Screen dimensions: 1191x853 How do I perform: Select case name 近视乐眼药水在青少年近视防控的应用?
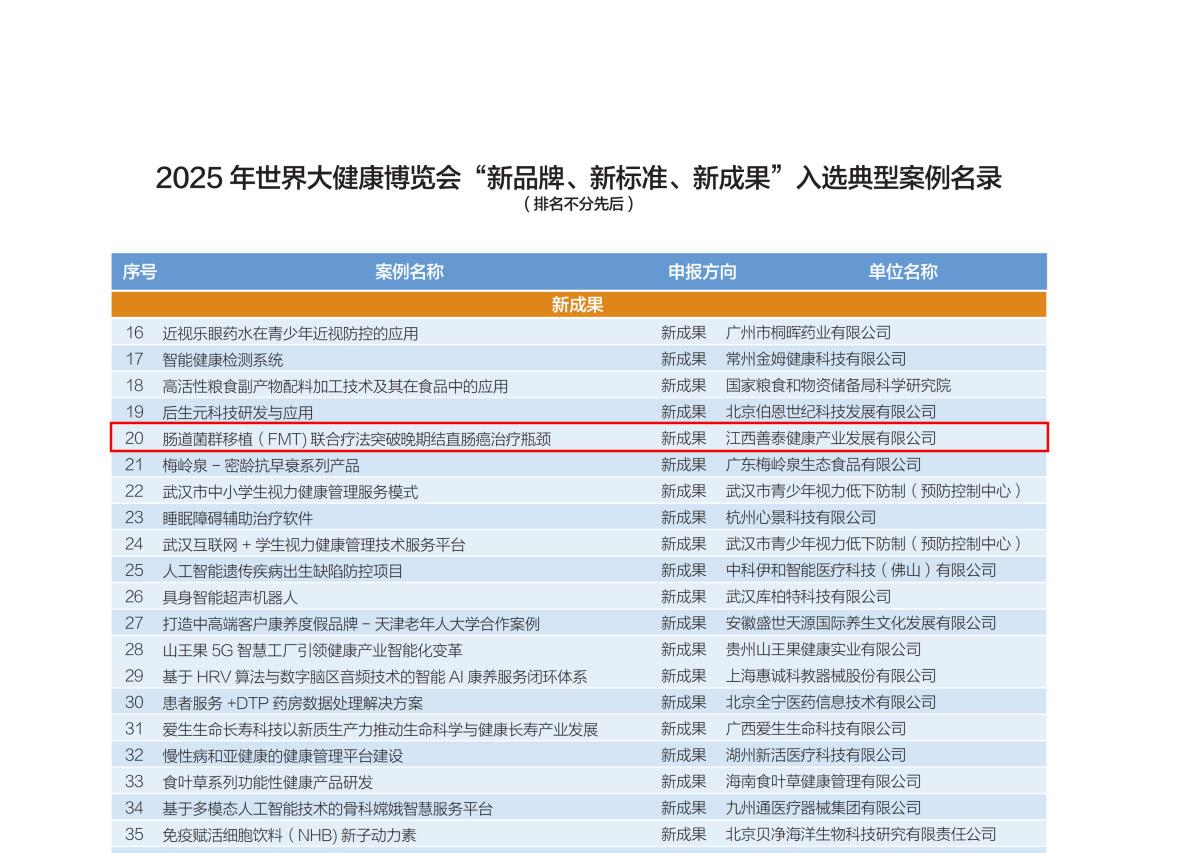coord(290,333)
